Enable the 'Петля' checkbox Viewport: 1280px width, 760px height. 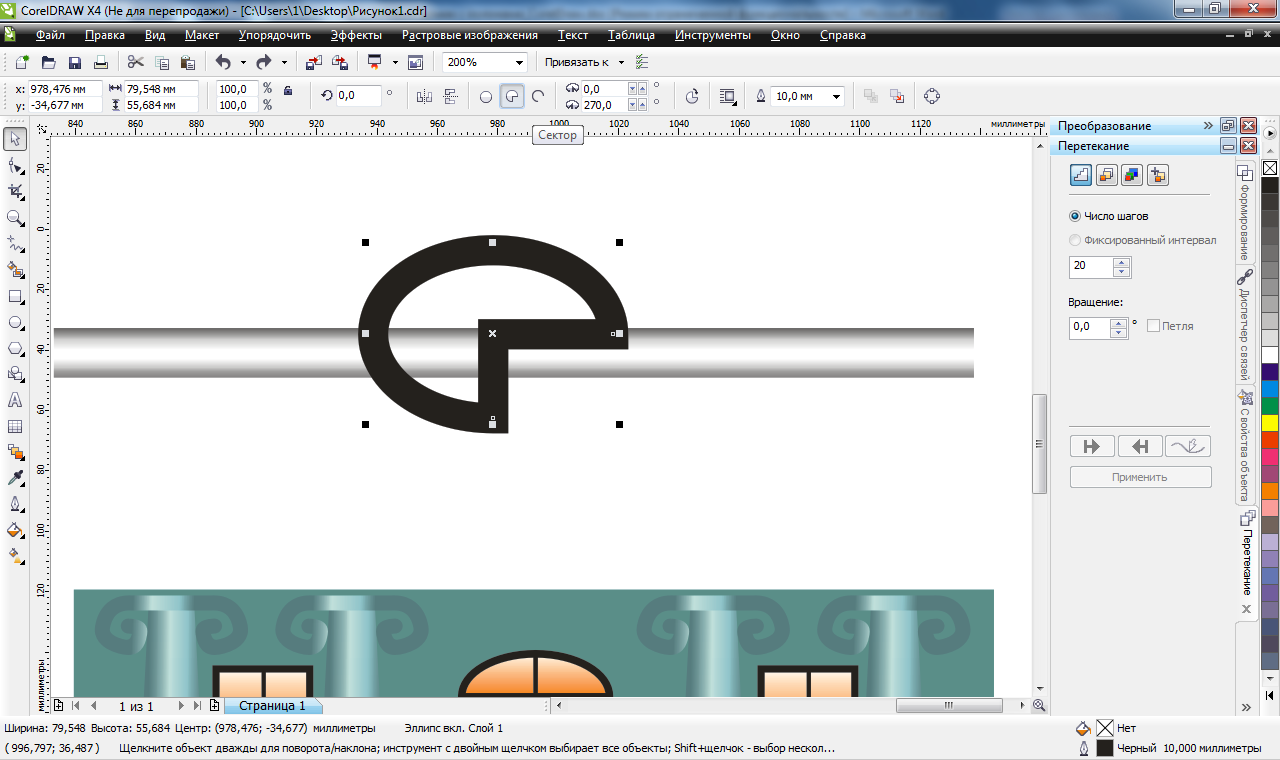(1154, 326)
